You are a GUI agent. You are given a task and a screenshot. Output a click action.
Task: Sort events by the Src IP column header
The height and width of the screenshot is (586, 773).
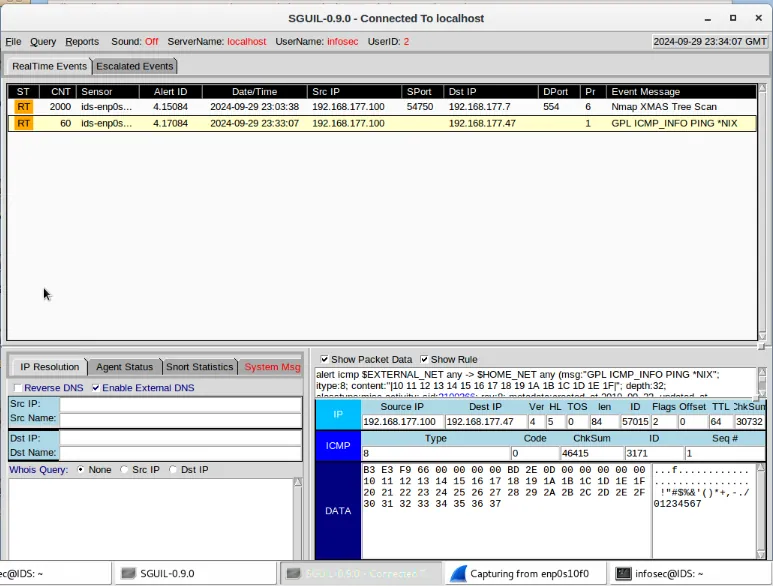[354, 92]
